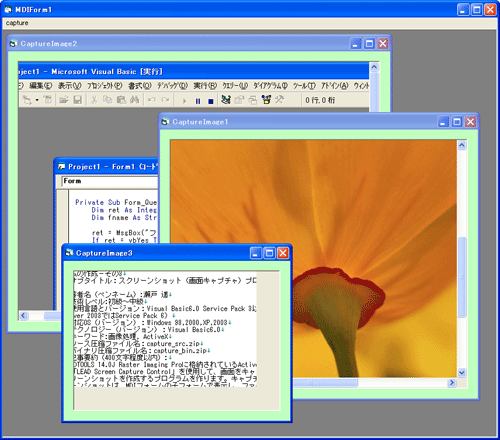This screenshot has width=500, height=440.
Task: Open the ツール(T) menu
Action: coord(304,86)
